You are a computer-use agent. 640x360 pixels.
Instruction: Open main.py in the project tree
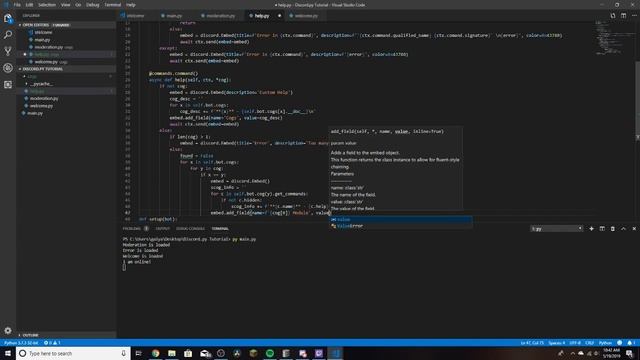(x=35, y=113)
